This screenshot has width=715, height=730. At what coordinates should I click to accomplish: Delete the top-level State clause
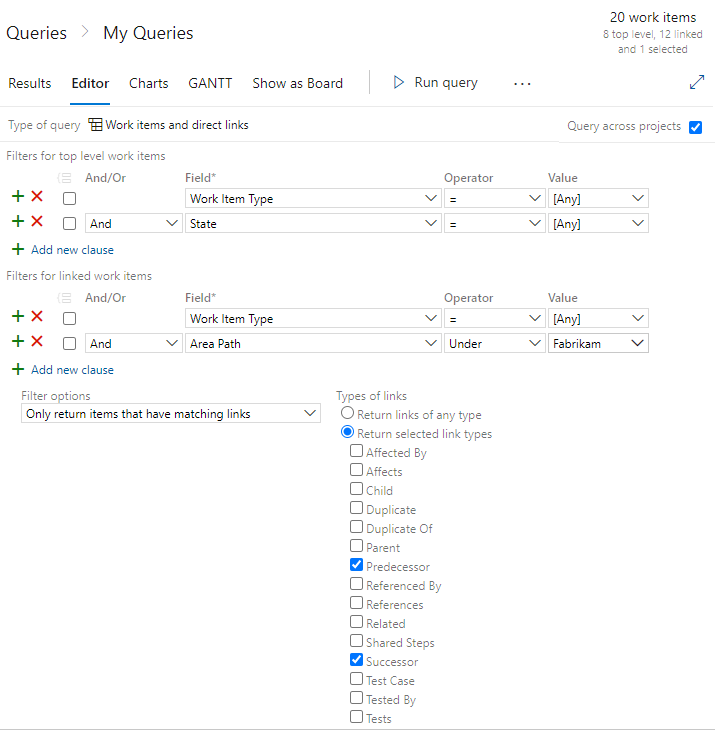coord(37,221)
